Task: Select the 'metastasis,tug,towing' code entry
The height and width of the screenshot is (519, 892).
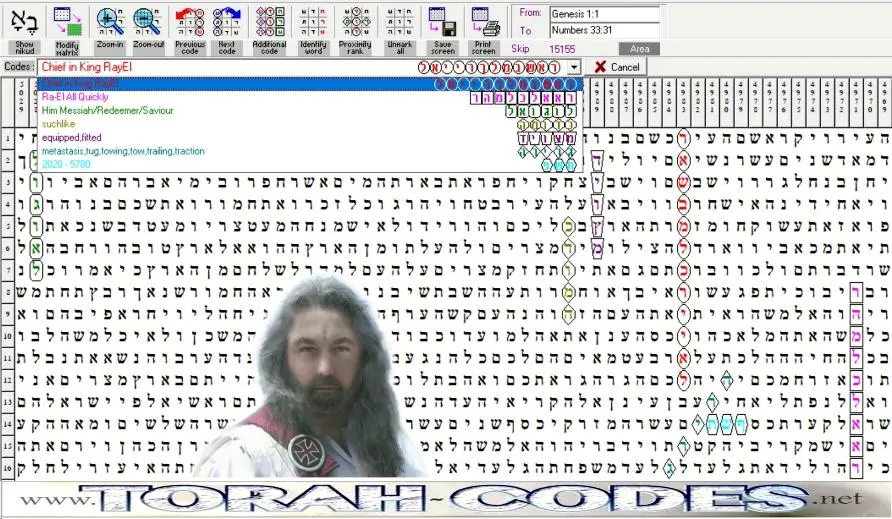Action: pyautogui.click(x=311, y=151)
